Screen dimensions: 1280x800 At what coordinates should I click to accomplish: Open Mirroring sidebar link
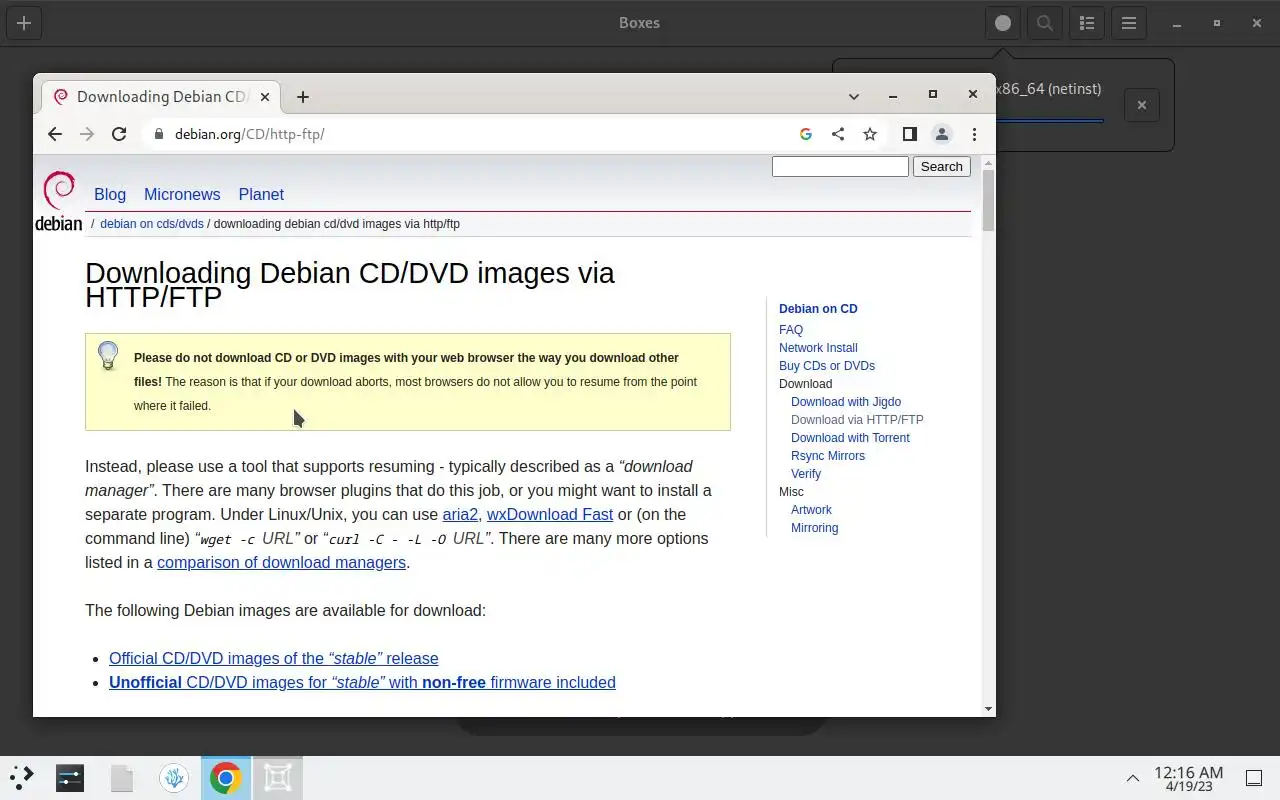[815, 528]
